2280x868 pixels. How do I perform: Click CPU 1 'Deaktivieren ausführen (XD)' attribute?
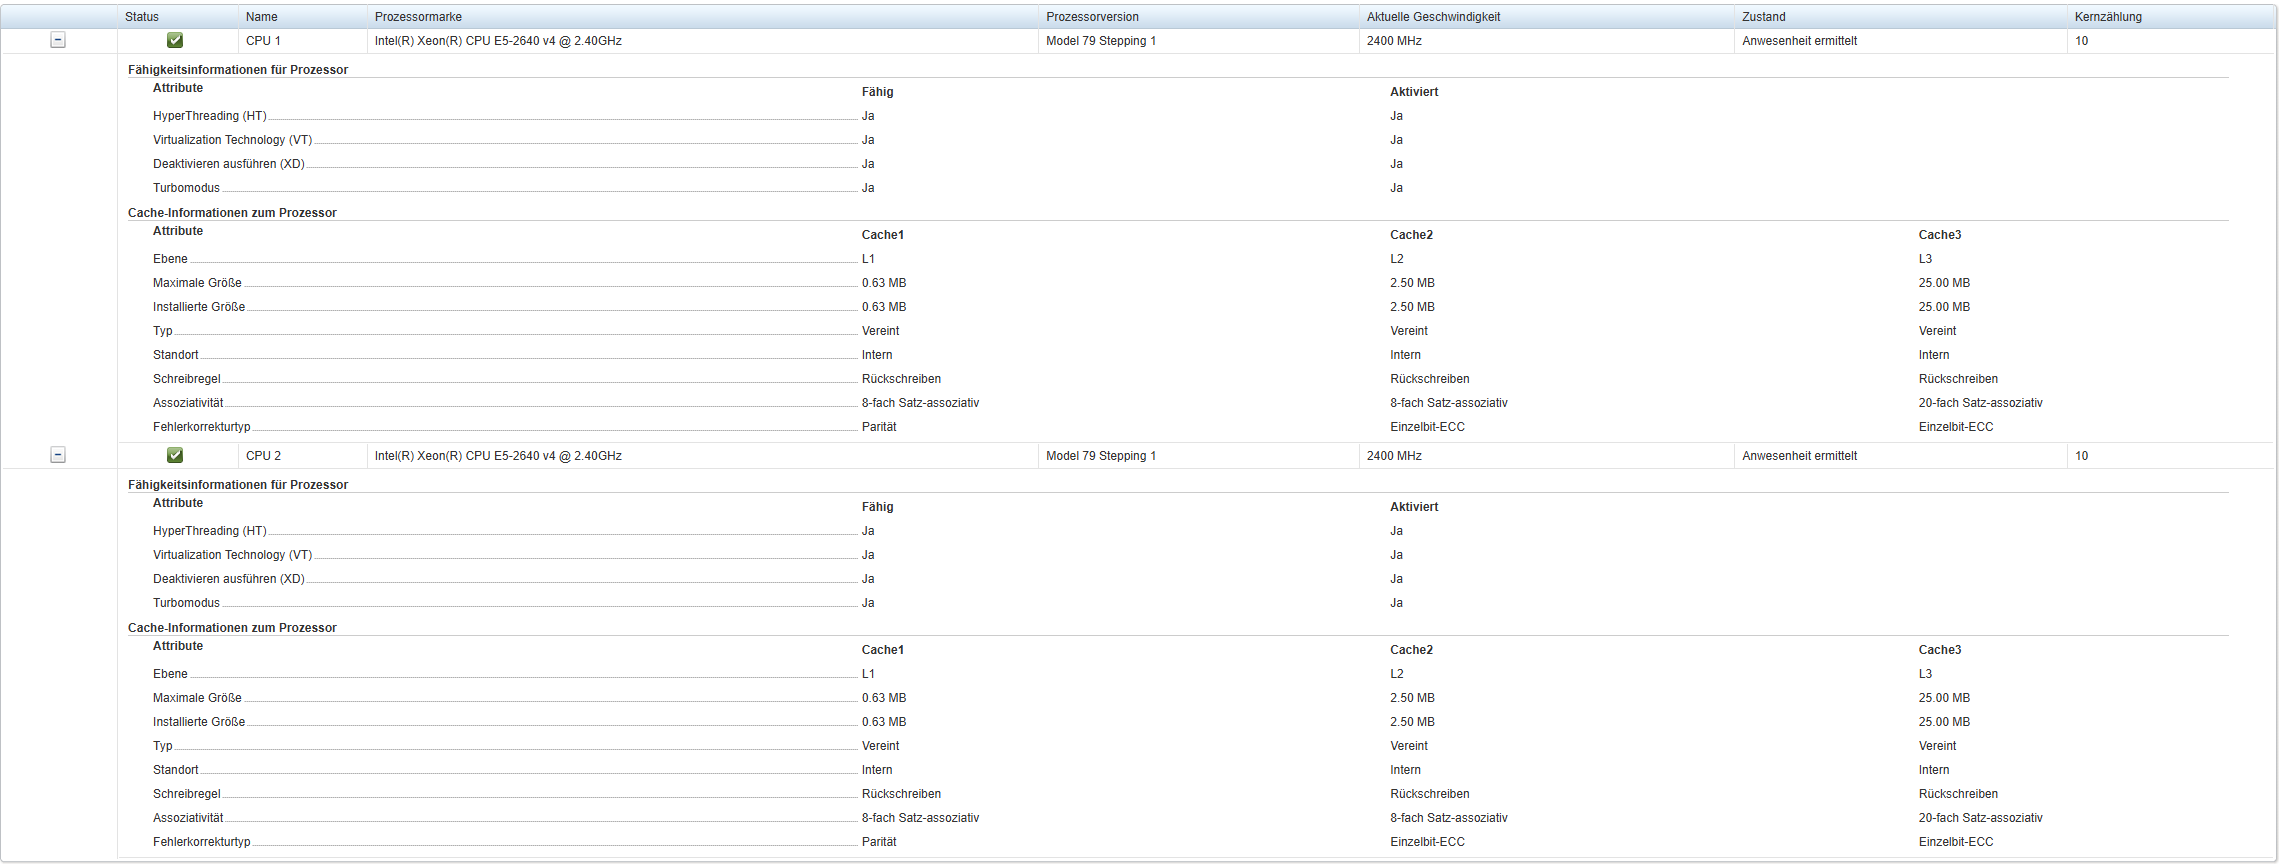click(x=229, y=164)
